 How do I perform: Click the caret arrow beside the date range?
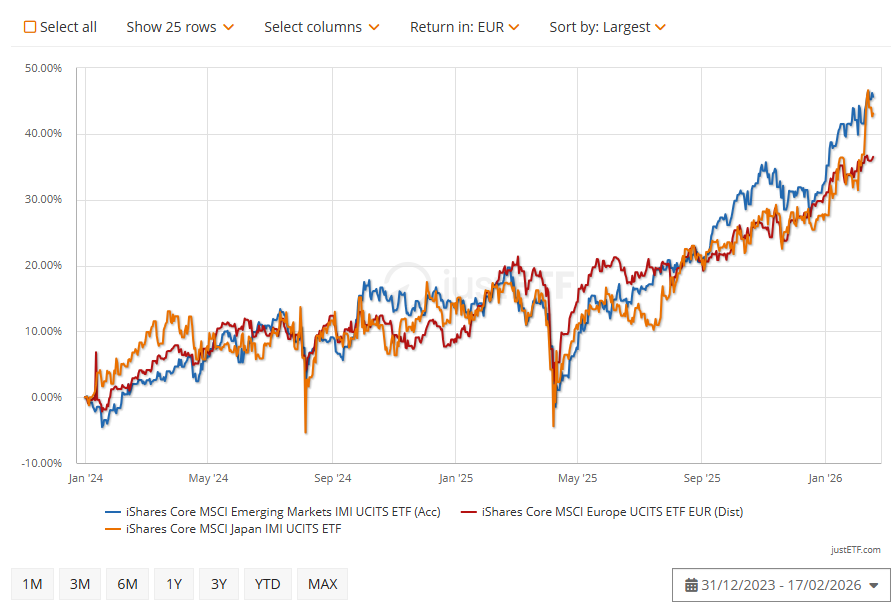pos(874,585)
